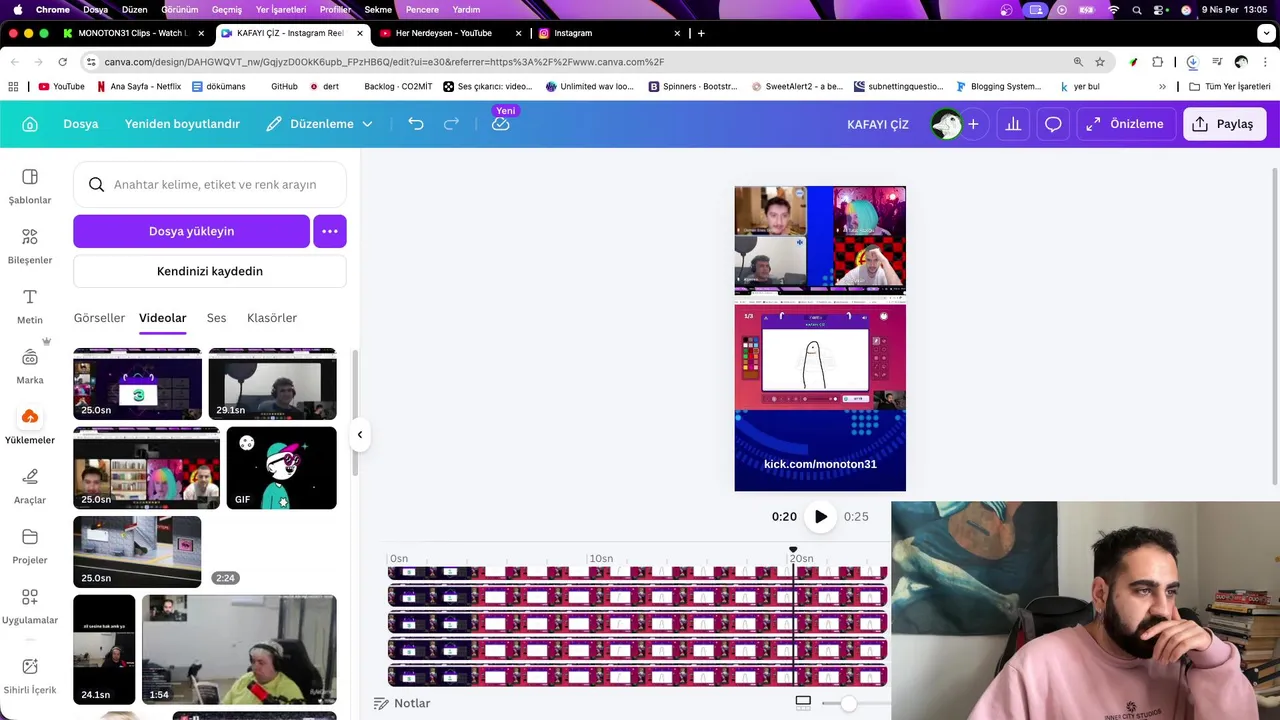
Task: Select the Yüklemeler uploads panel
Action: click(30, 426)
